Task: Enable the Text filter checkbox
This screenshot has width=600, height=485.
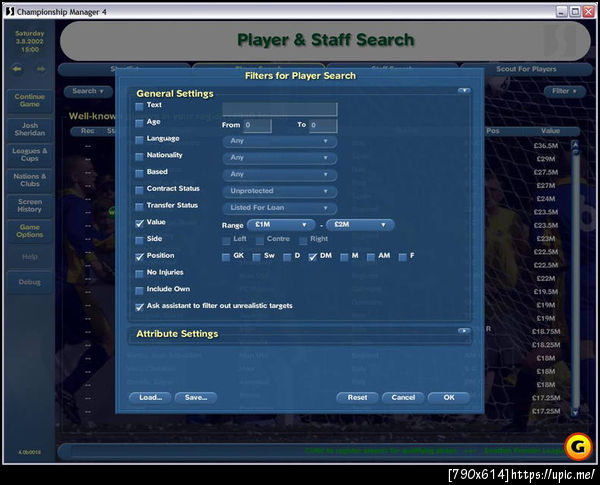Action: click(x=139, y=106)
